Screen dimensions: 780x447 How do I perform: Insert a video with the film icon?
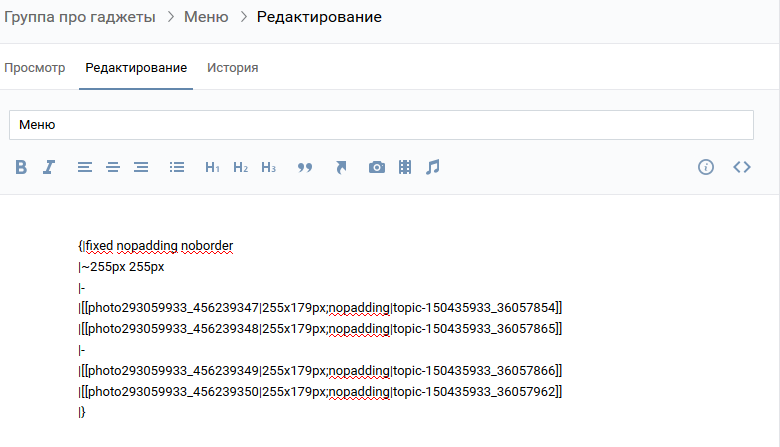404,167
